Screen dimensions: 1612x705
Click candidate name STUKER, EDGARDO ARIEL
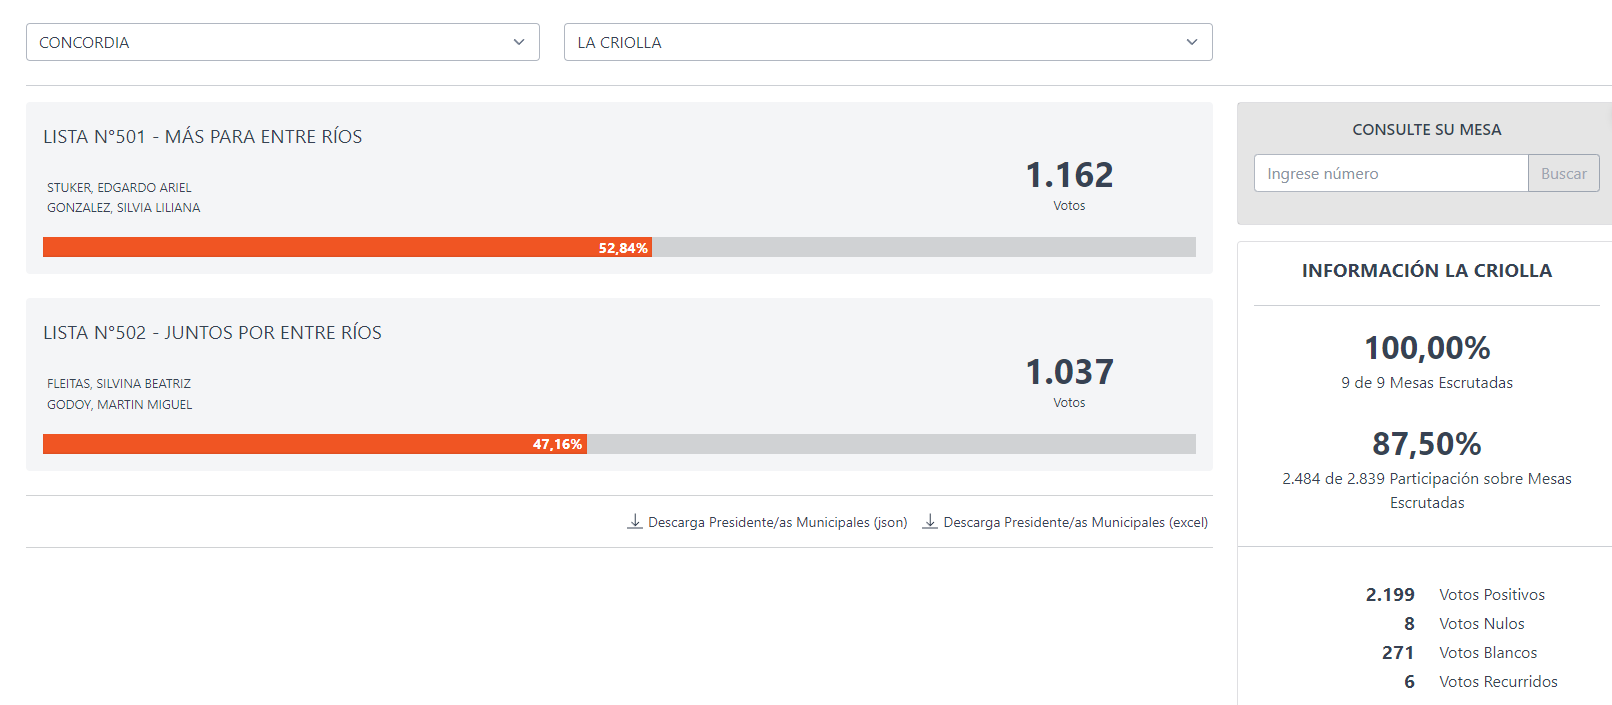coord(119,188)
